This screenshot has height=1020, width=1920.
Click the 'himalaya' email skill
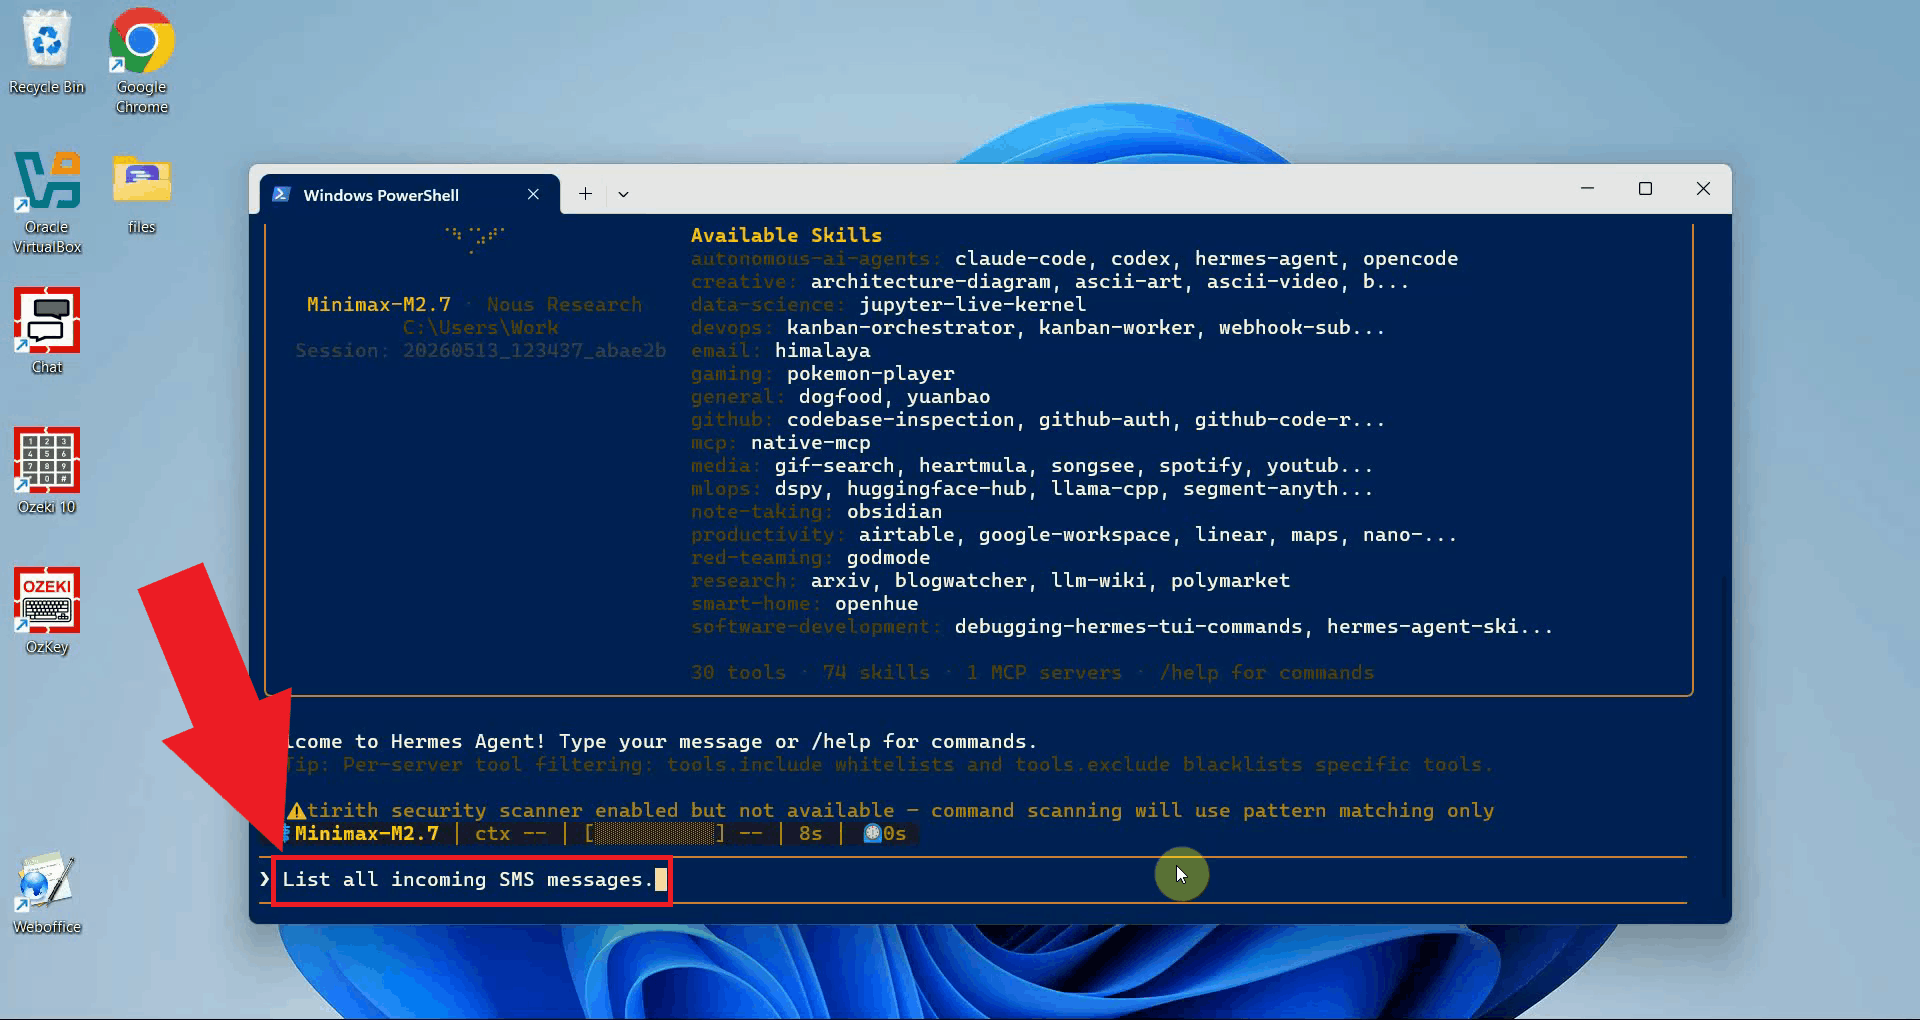point(822,351)
